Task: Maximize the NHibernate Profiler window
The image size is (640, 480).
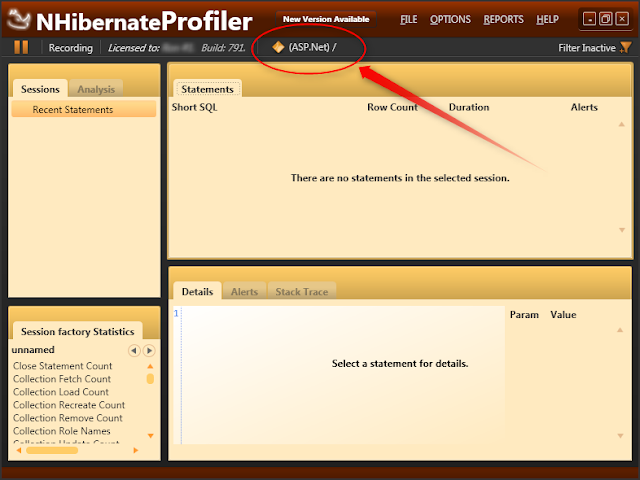Action: (x=606, y=19)
